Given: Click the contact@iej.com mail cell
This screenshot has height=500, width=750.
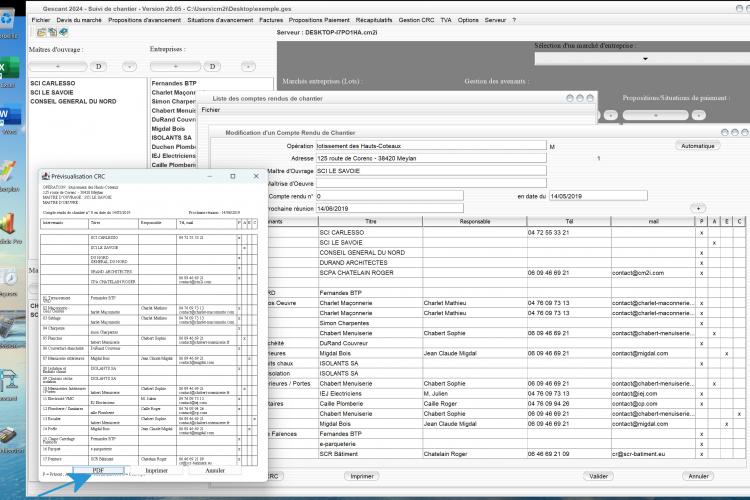Looking at the screenshot, I should tap(653, 394).
